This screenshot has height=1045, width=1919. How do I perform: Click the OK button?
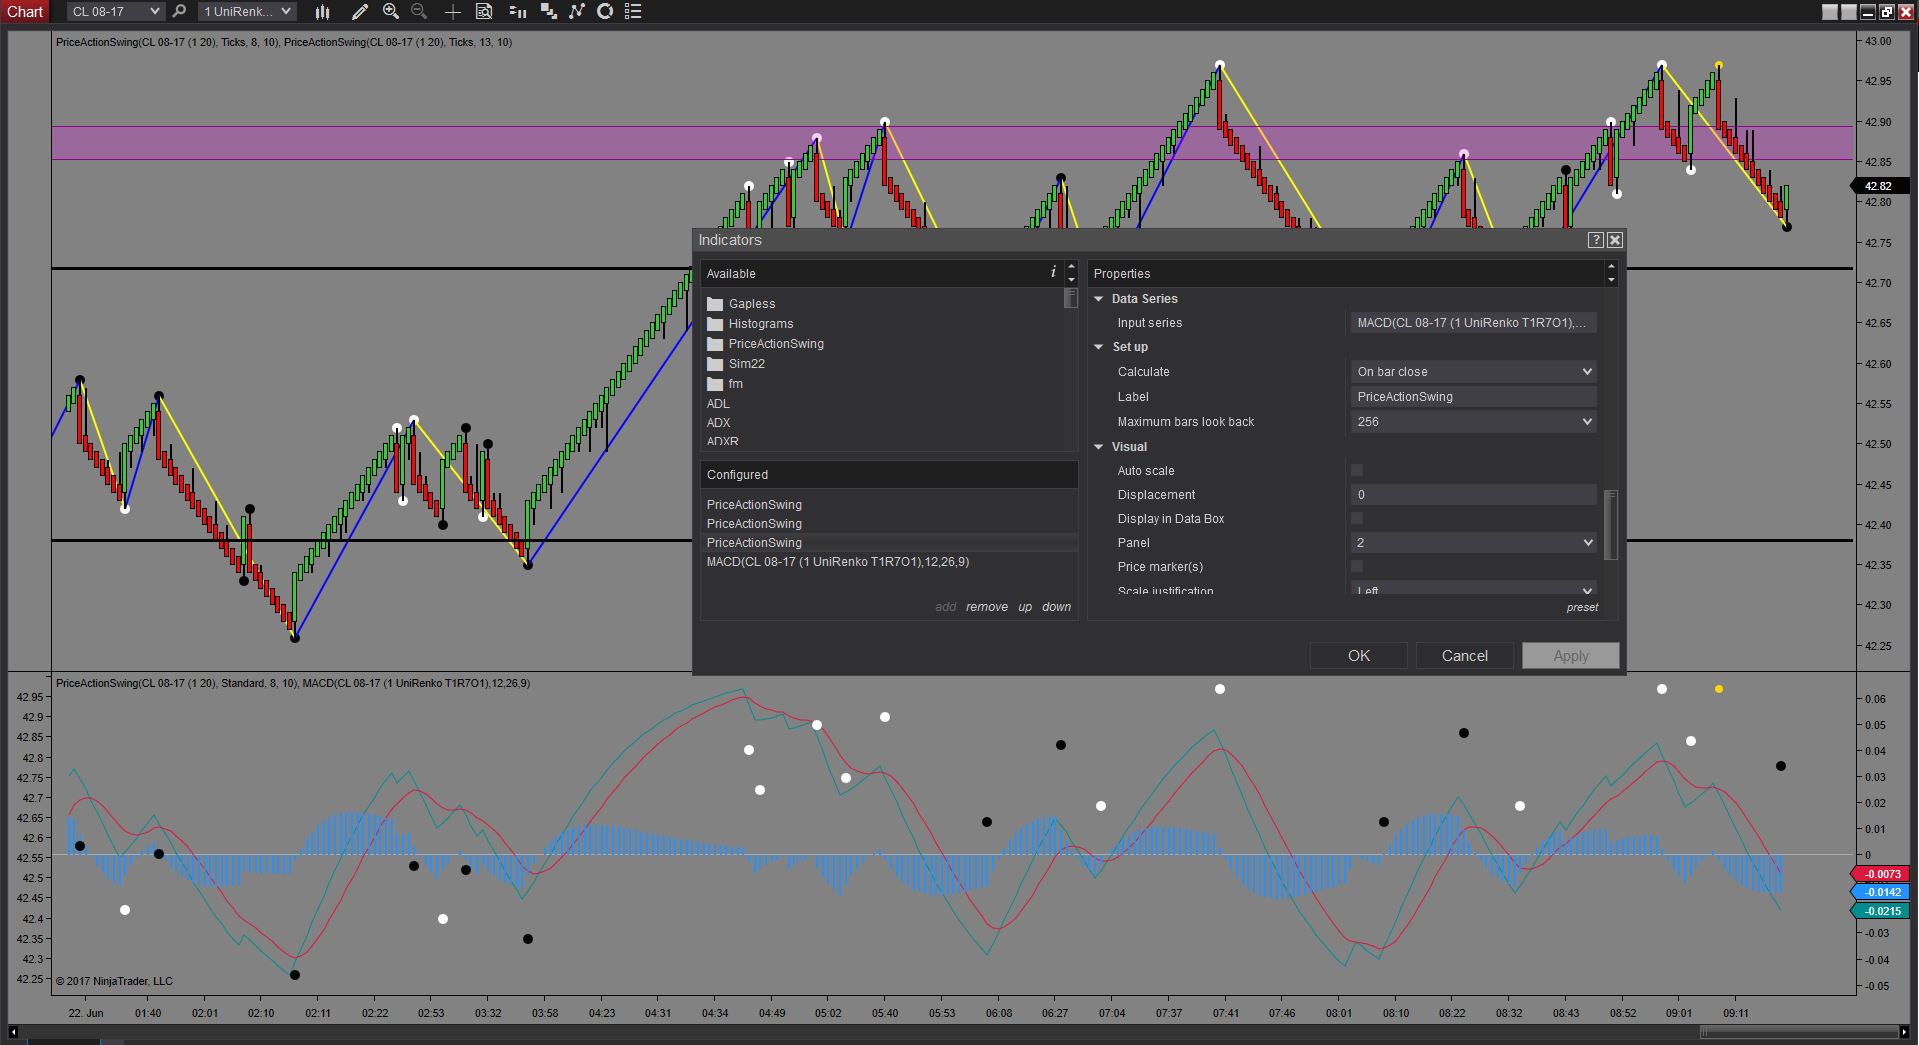pyautogui.click(x=1359, y=656)
